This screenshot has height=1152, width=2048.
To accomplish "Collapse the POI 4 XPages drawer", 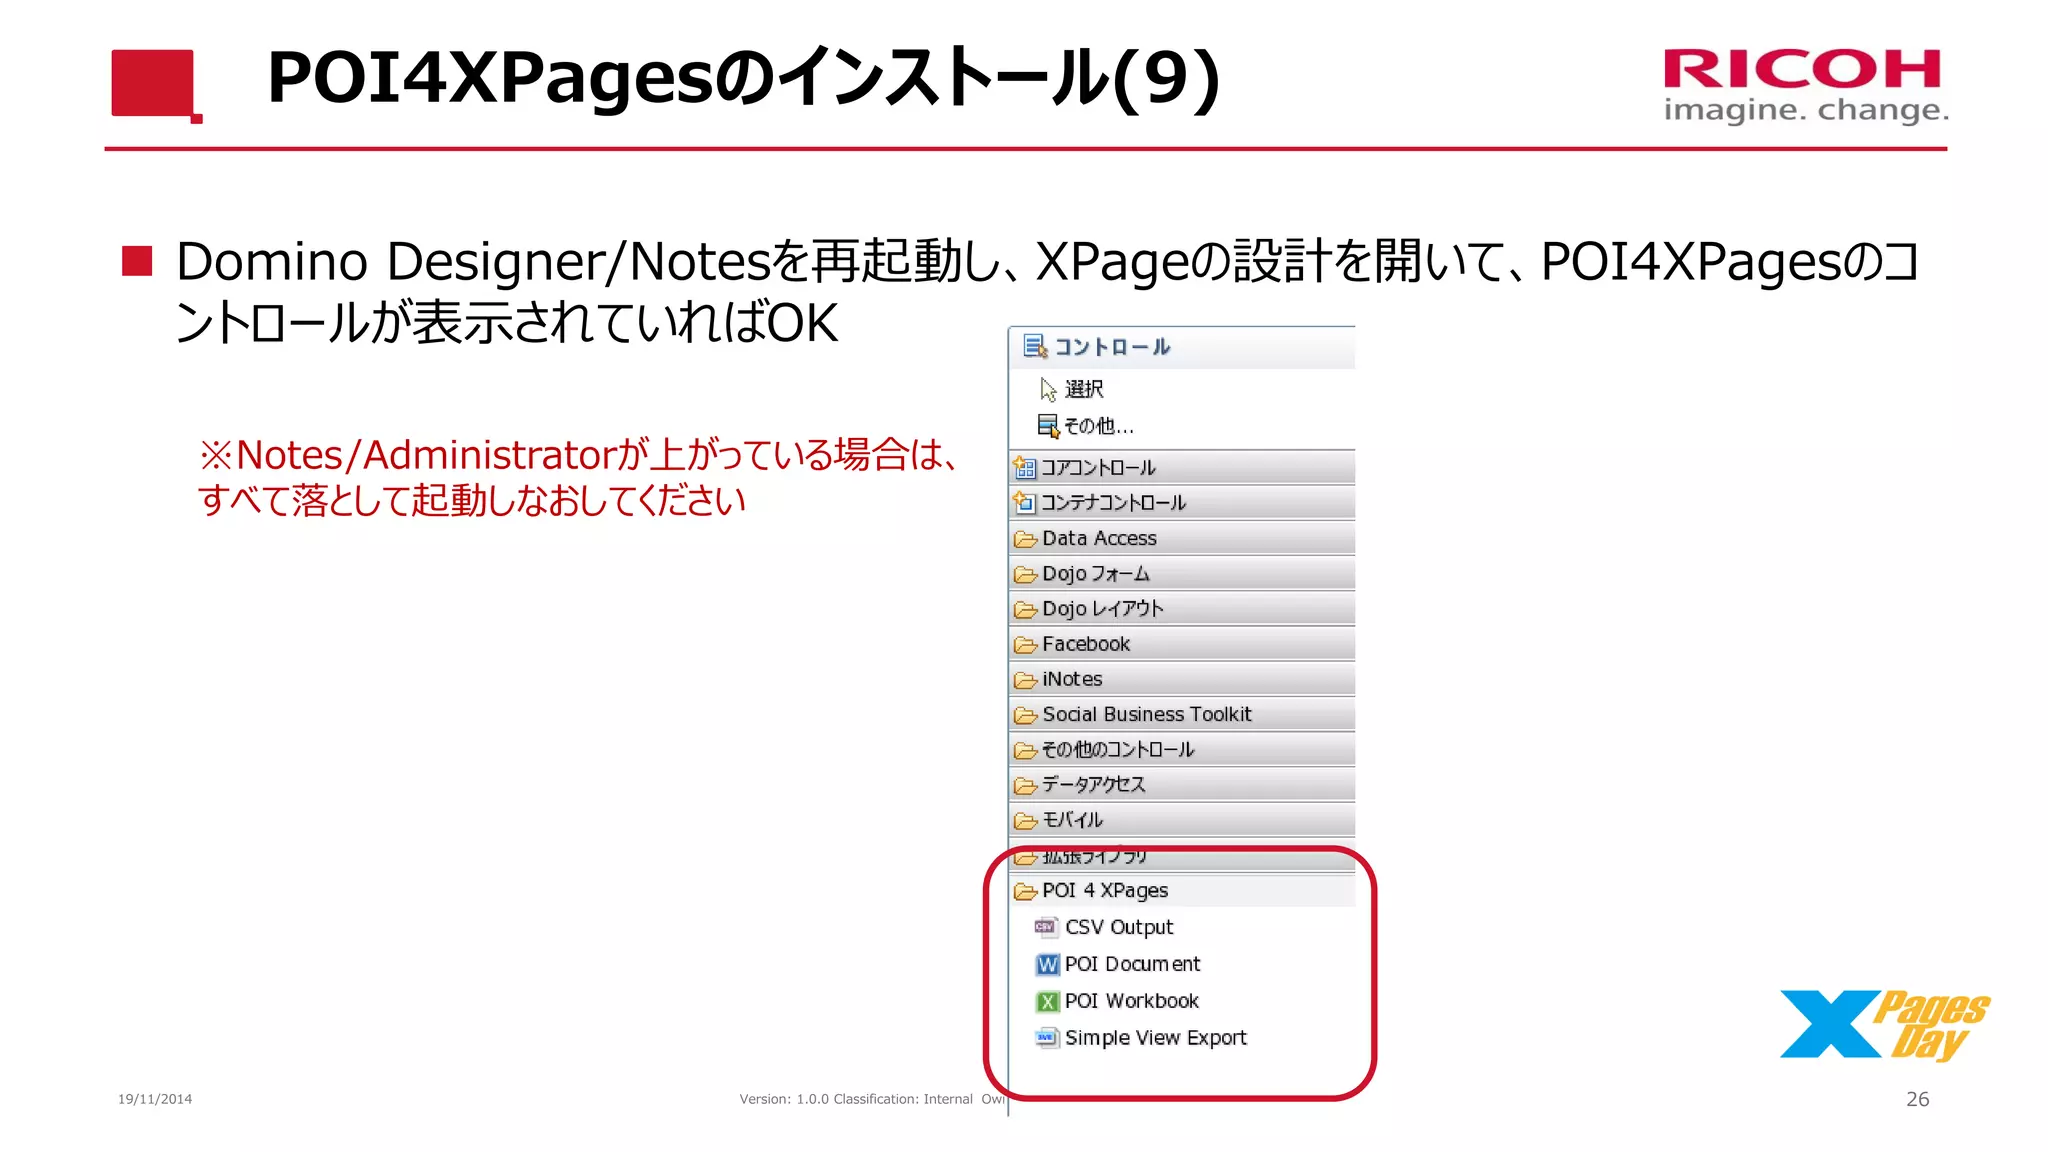I will pyautogui.click(x=1183, y=890).
